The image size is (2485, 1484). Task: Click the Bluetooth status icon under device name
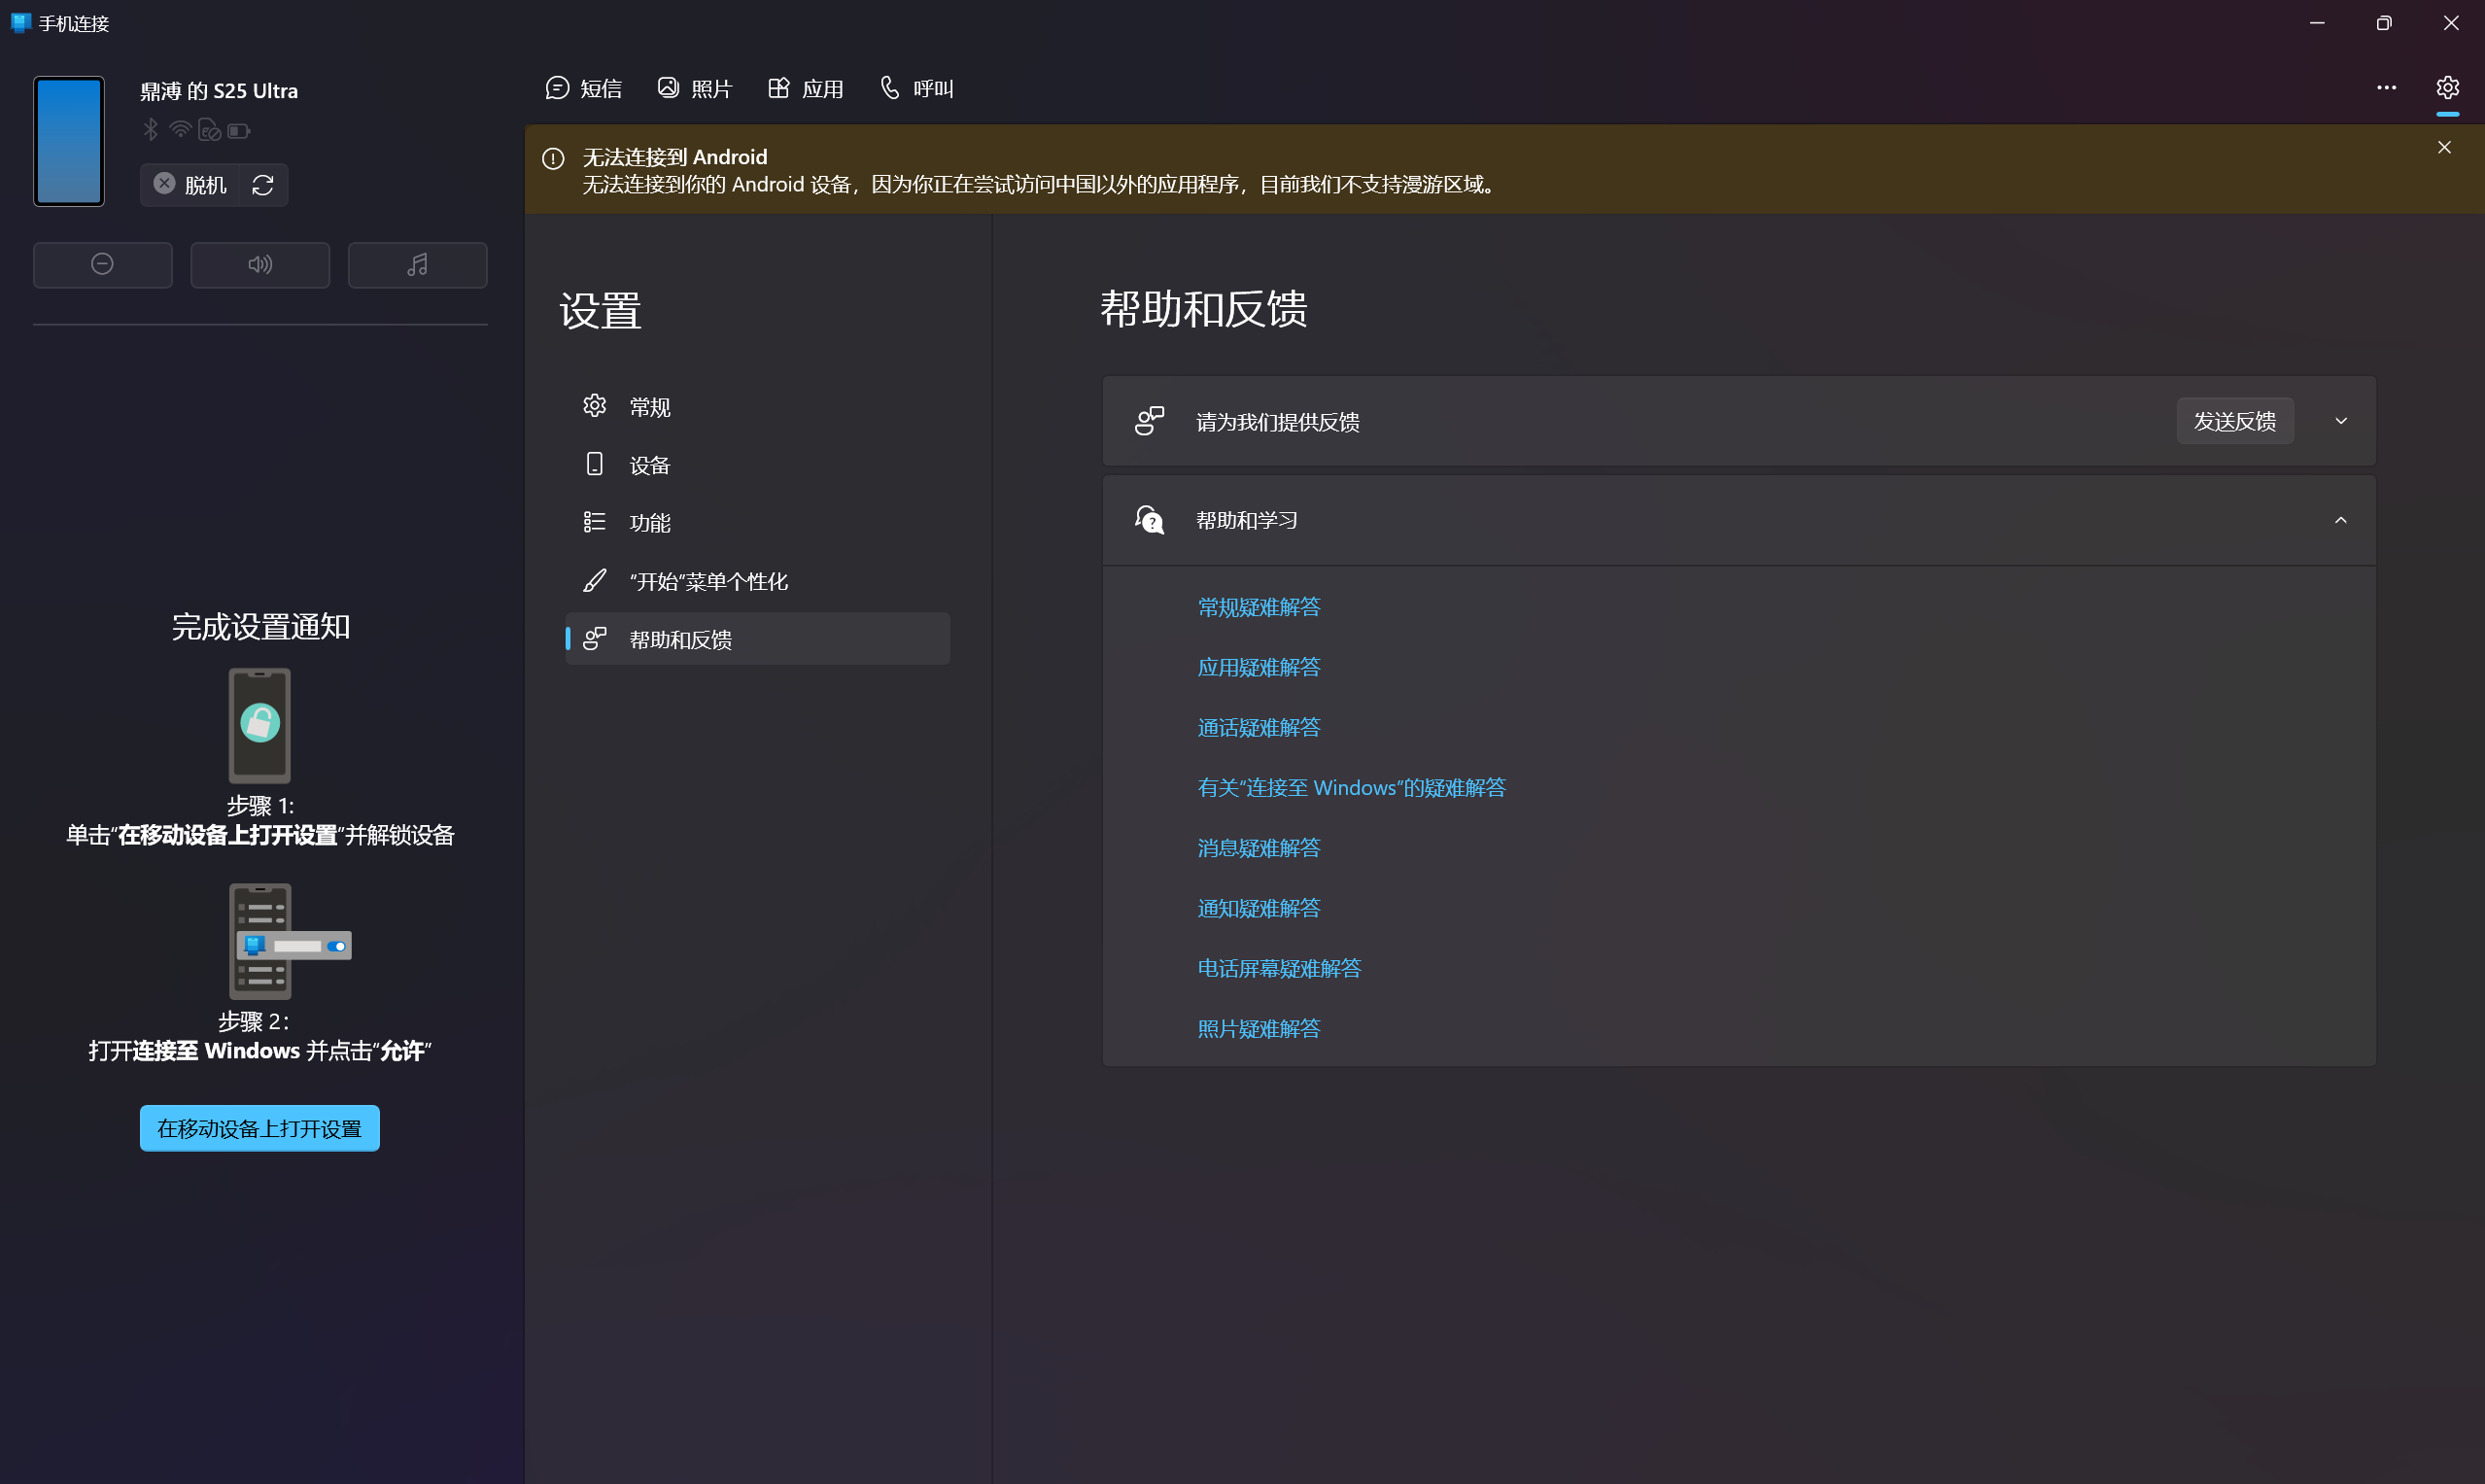click(x=151, y=129)
